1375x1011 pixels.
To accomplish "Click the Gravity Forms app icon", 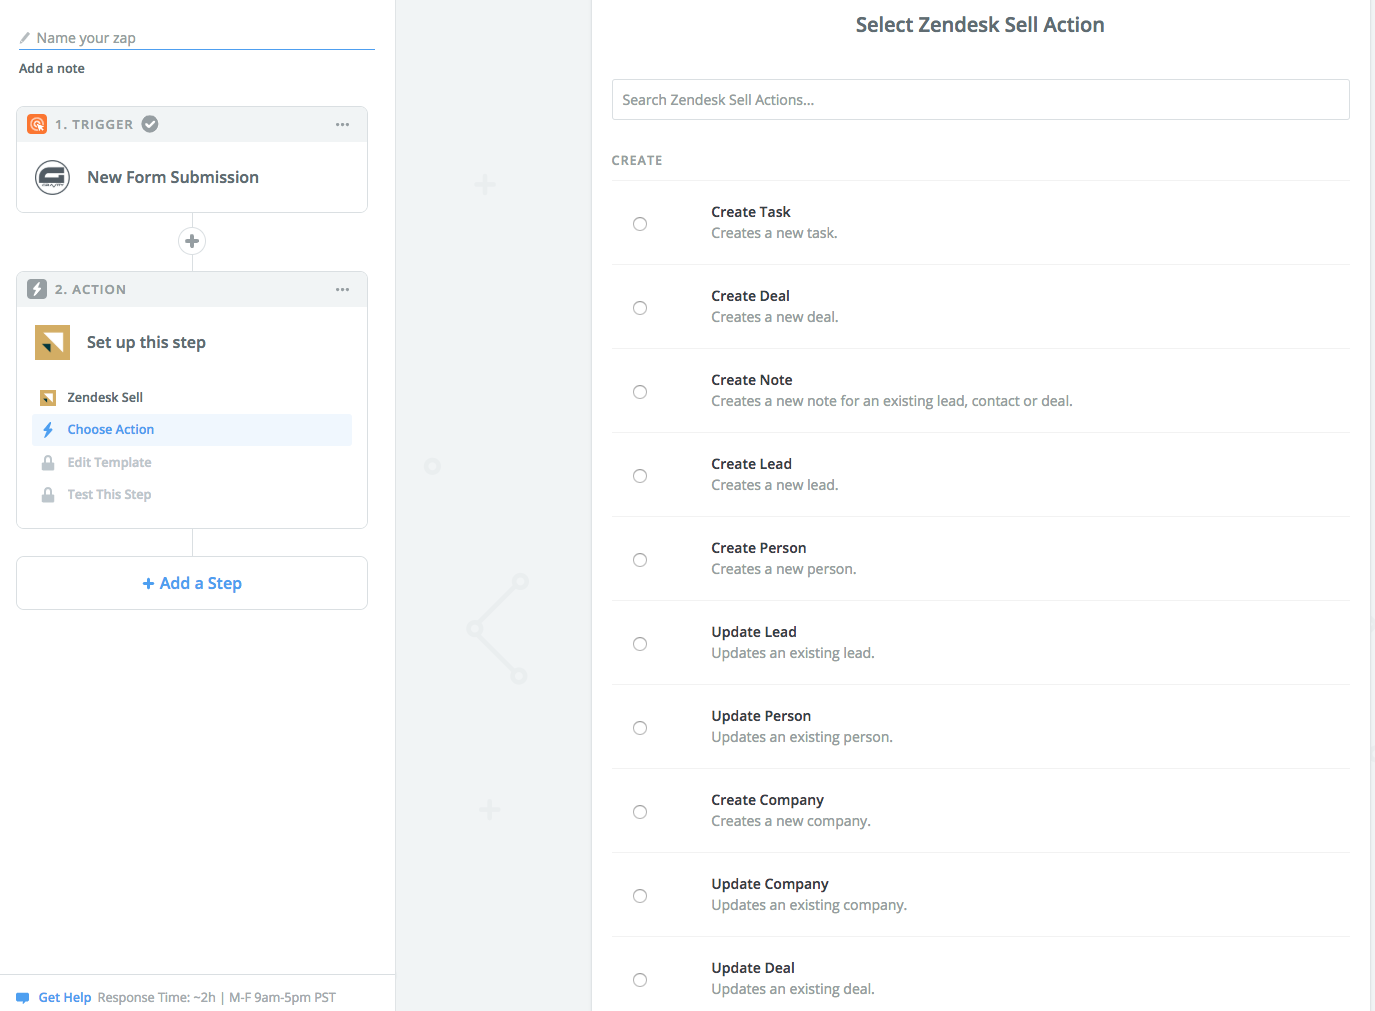I will (x=52, y=177).
